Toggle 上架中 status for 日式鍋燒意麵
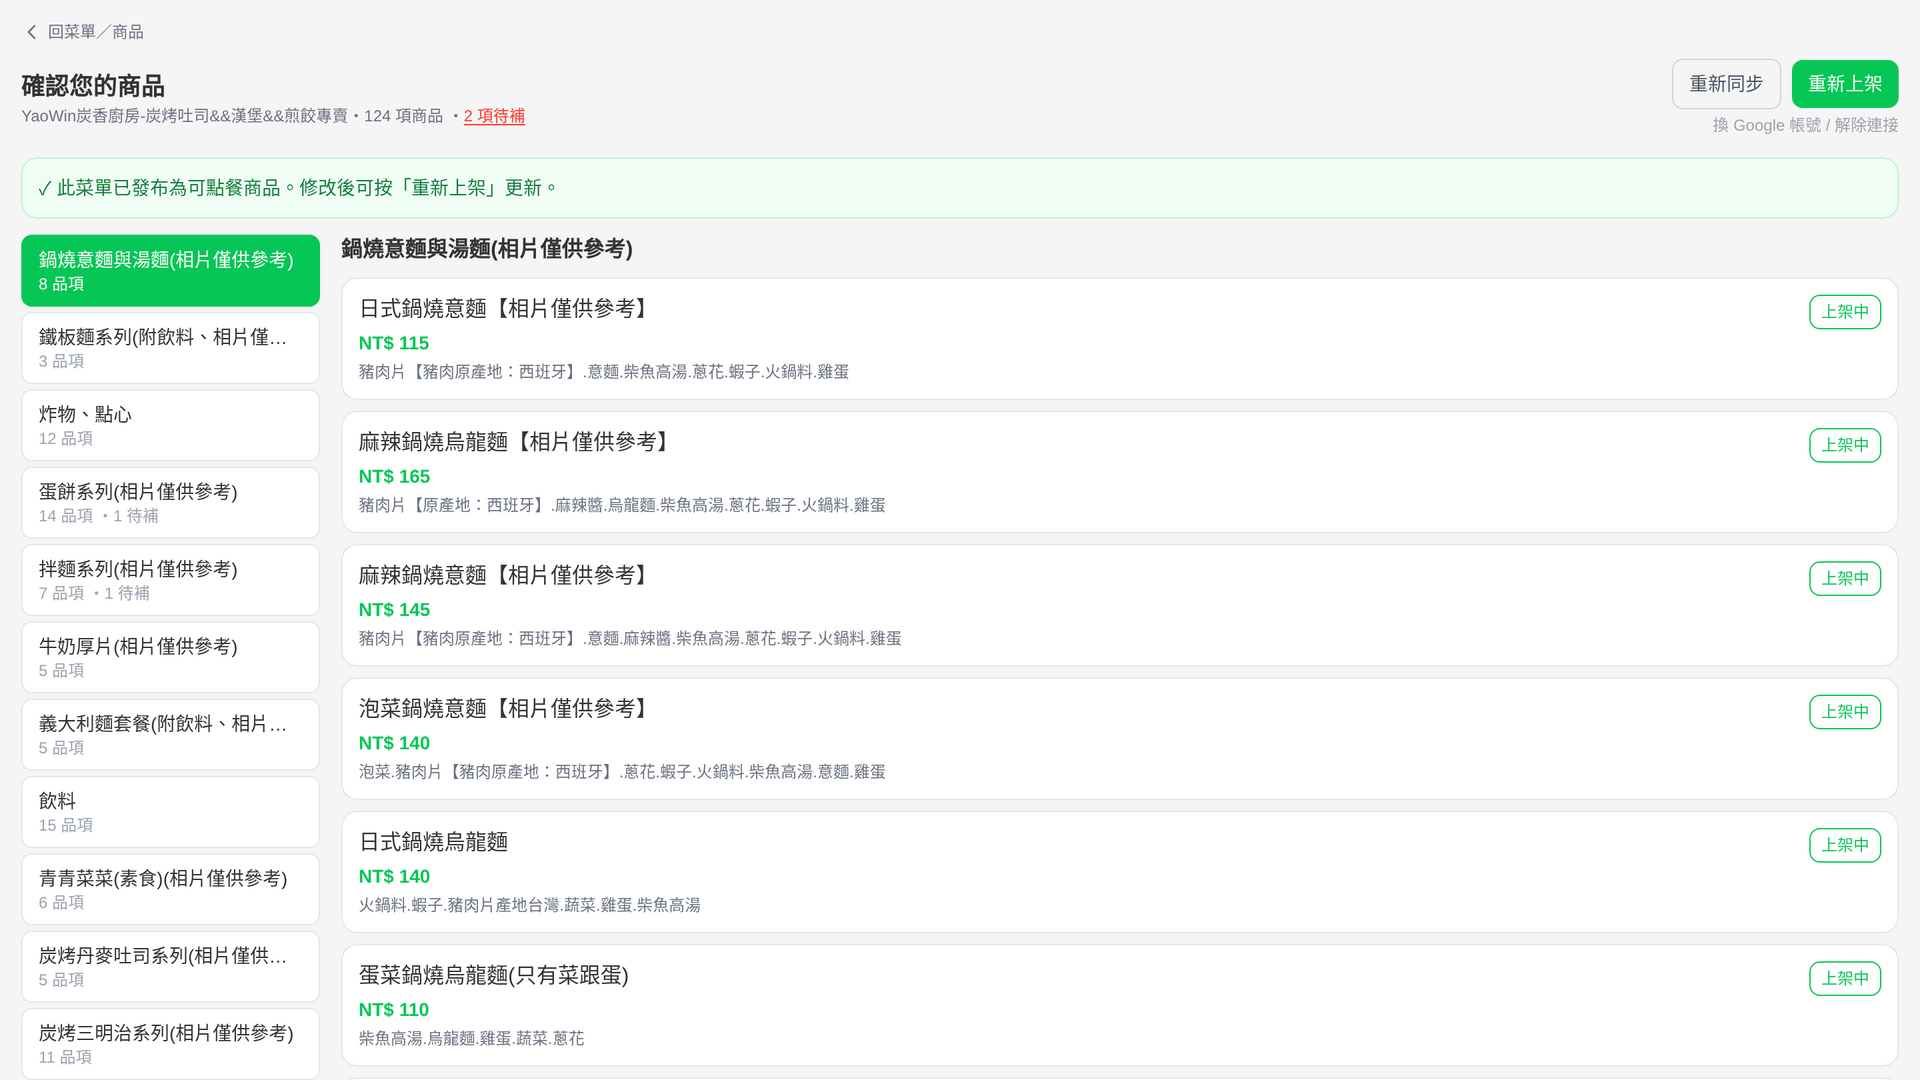 [x=1845, y=312]
